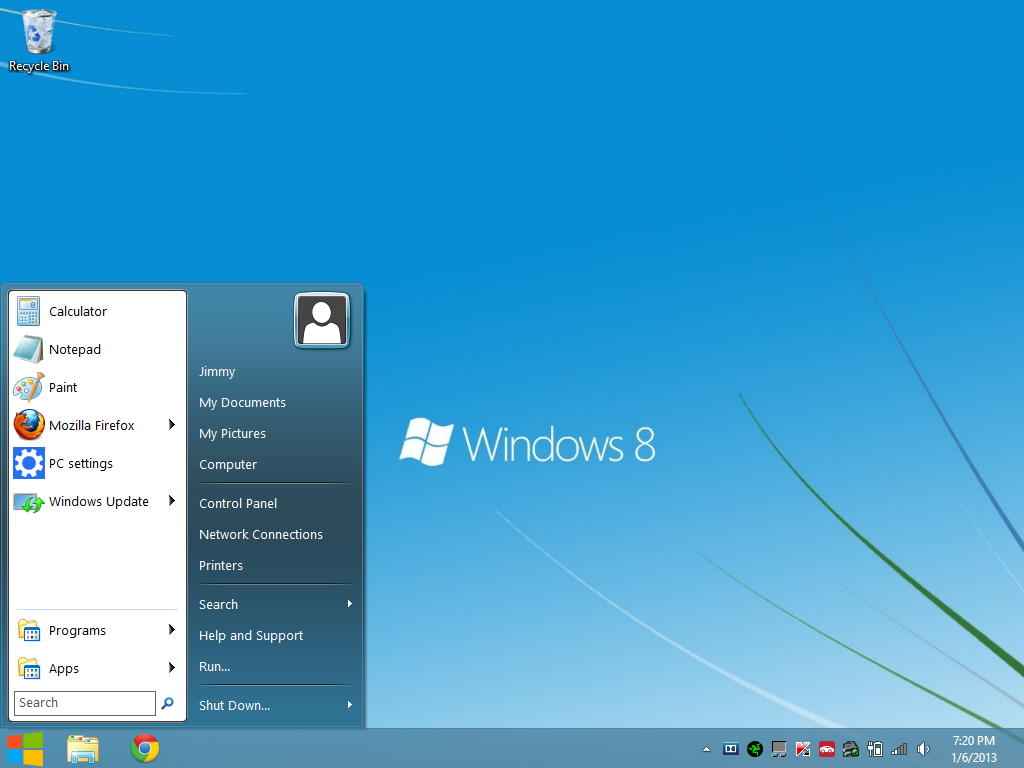Screen dimensions: 1024x768
Task: Launch Mozilla Firefox from the Start menu
Action: click(x=96, y=425)
